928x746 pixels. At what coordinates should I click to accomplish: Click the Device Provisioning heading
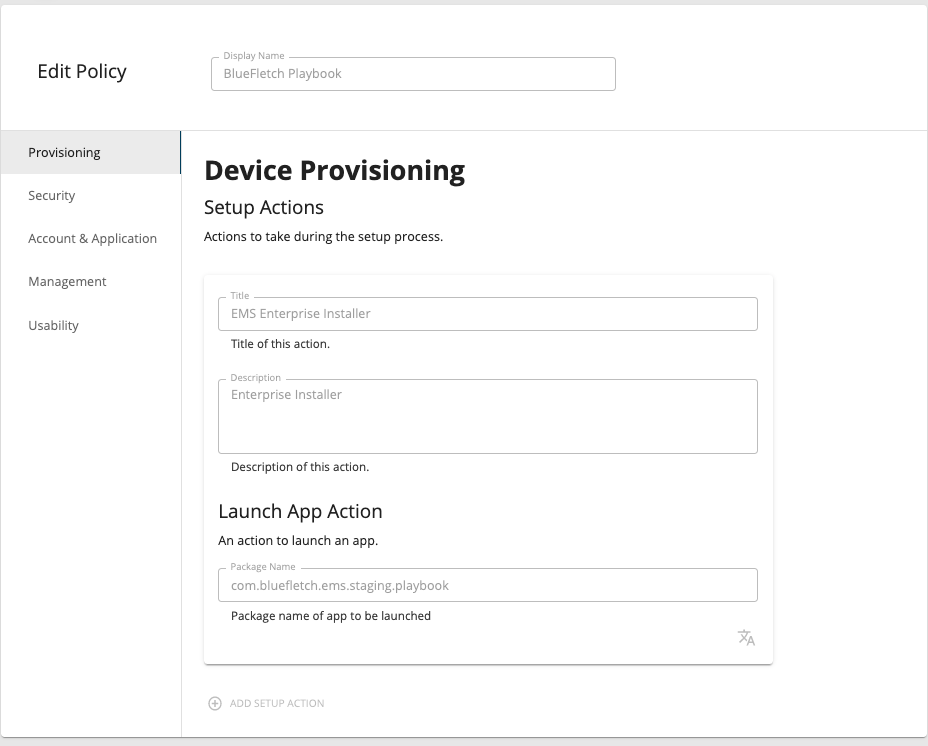pyautogui.click(x=334, y=171)
